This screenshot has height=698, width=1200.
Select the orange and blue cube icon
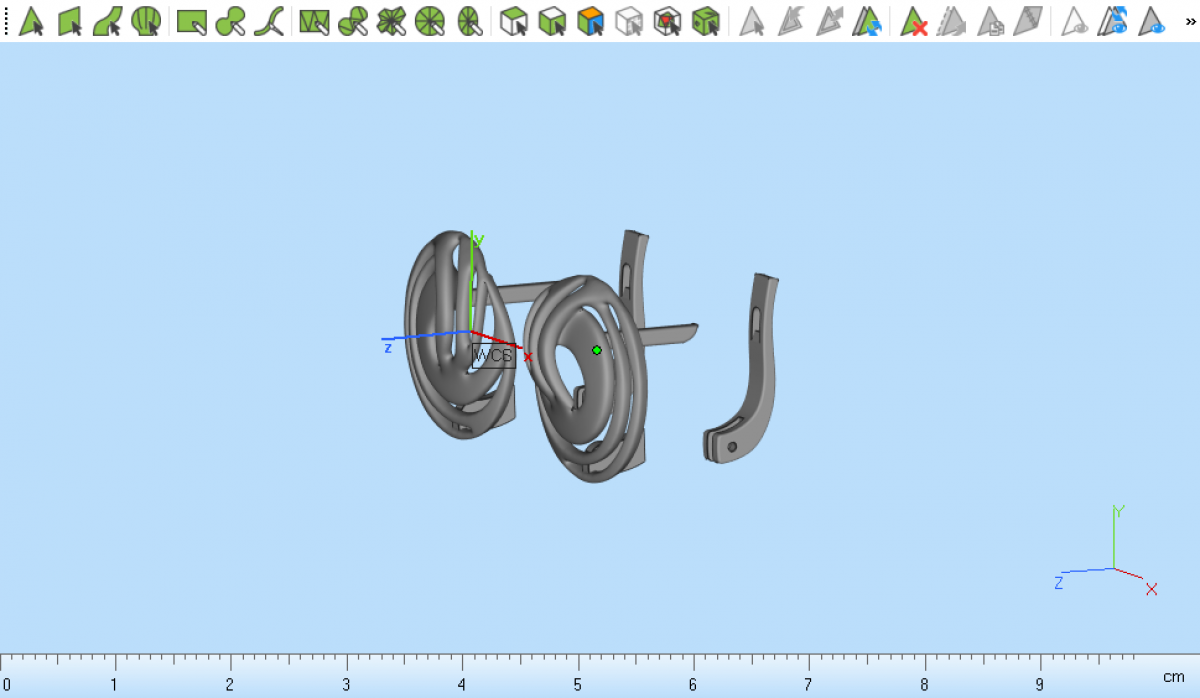(x=591, y=21)
